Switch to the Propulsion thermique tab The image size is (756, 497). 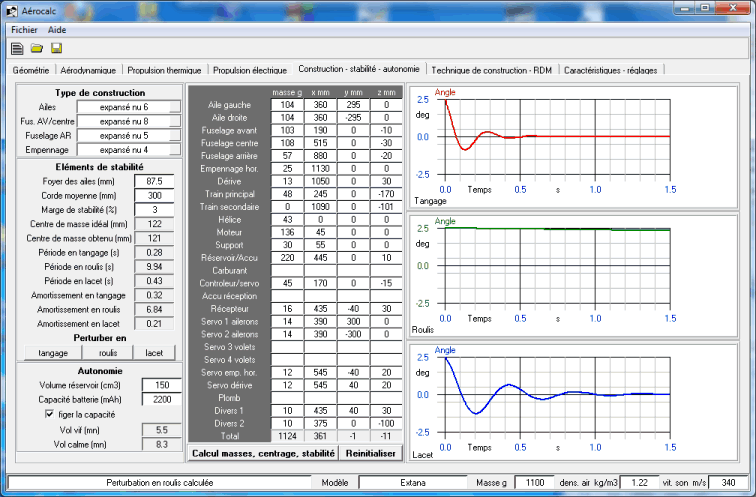tap(164, 70)
